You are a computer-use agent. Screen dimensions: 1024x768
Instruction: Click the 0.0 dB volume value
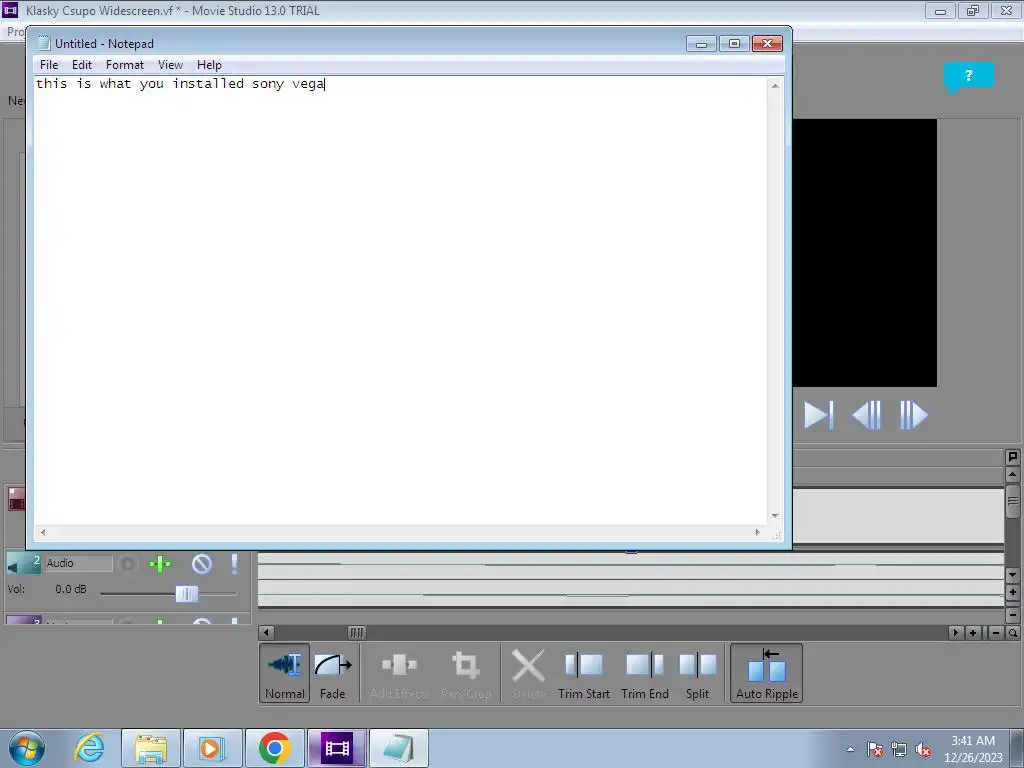point(71,589)
